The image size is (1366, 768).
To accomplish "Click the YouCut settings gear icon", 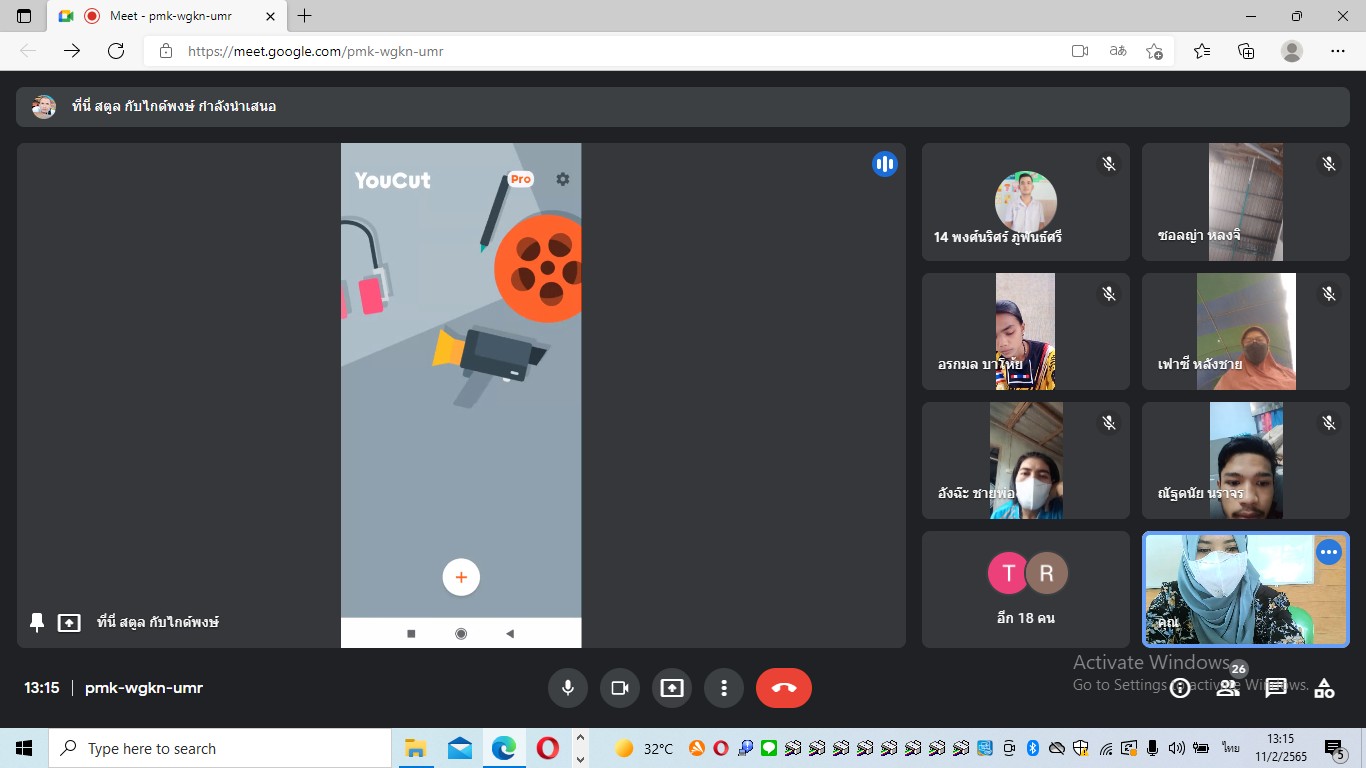I will [563, 179].
